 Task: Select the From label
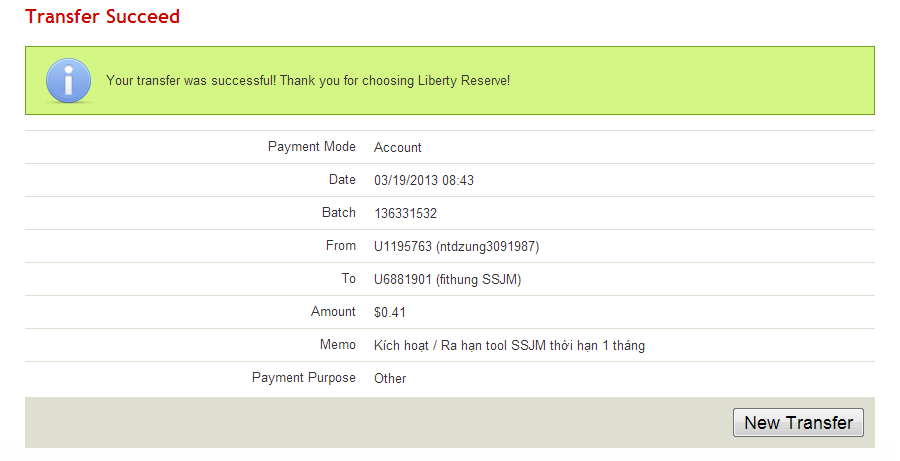click(x=341, y=246)
